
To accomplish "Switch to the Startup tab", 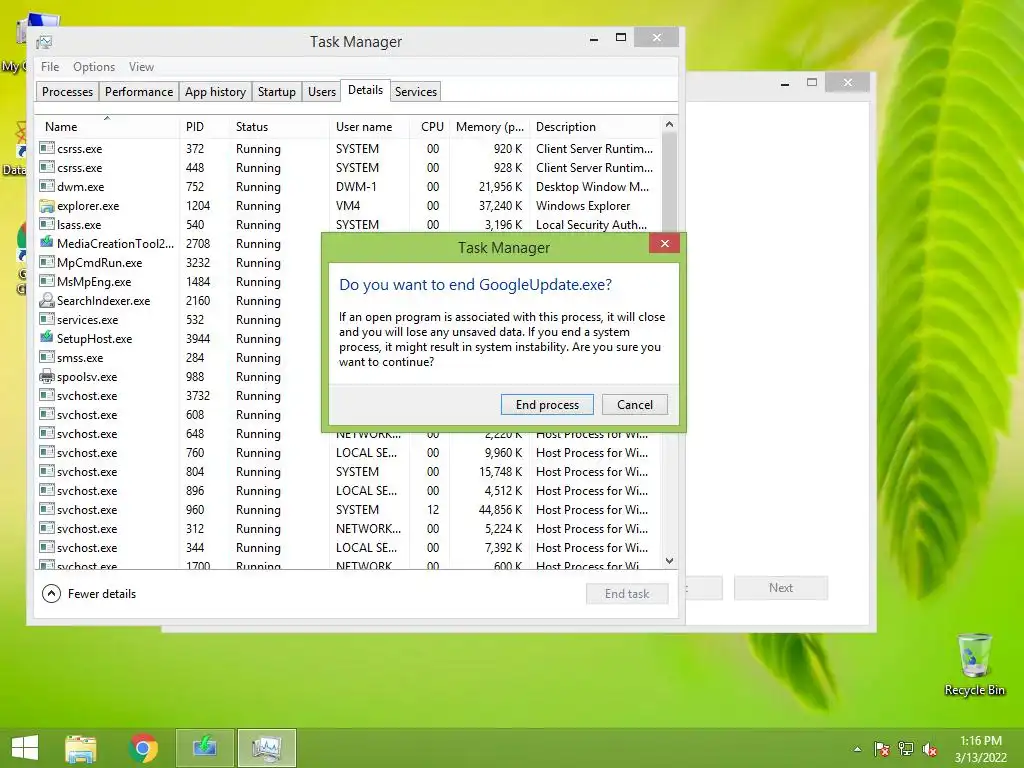I will click(277, 91).
